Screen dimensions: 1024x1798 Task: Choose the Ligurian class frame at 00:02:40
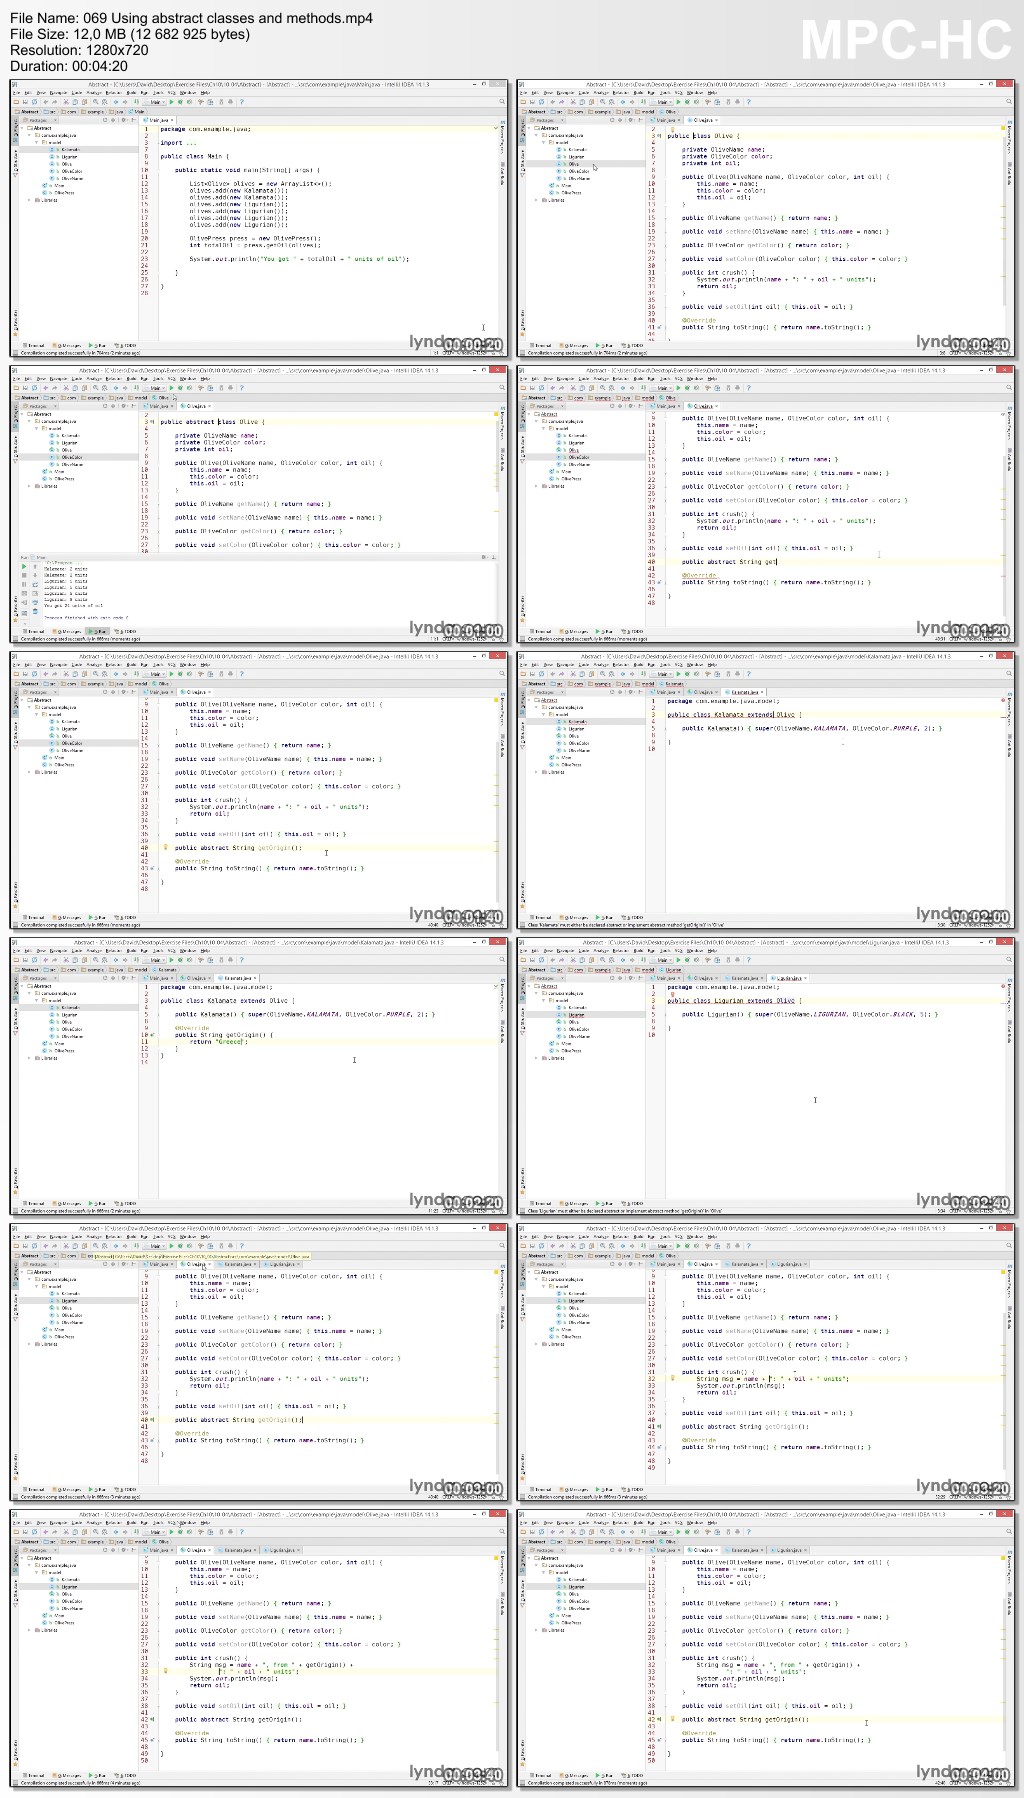coord(766,1076)
